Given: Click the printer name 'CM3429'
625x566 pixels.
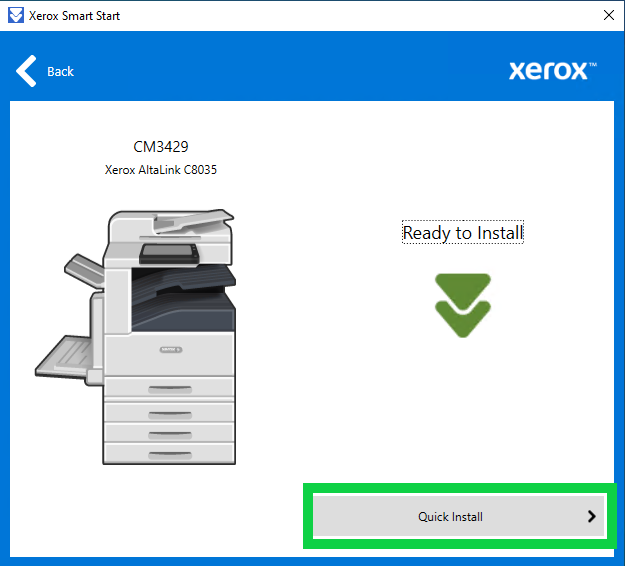Looking at the screenshot, I should tap(161, 147).
